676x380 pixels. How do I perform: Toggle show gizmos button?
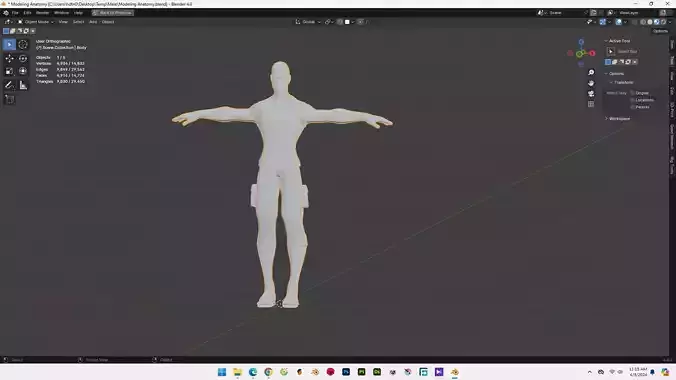[x=603, y=22]
